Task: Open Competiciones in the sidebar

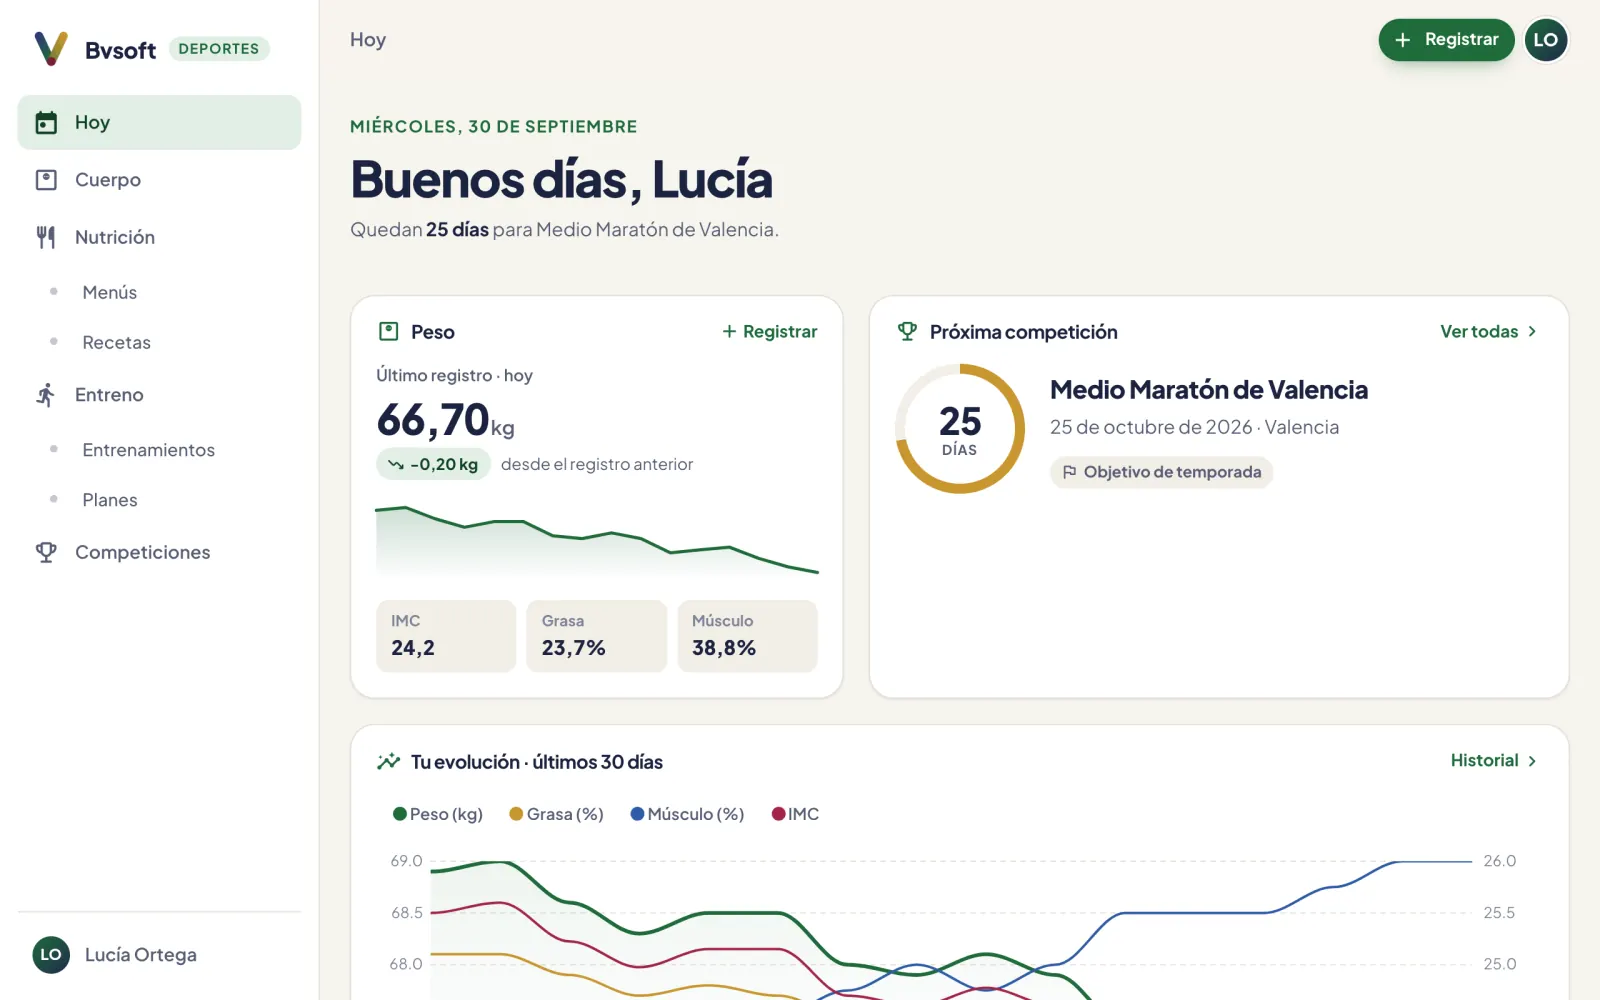Action: [159, 552]
